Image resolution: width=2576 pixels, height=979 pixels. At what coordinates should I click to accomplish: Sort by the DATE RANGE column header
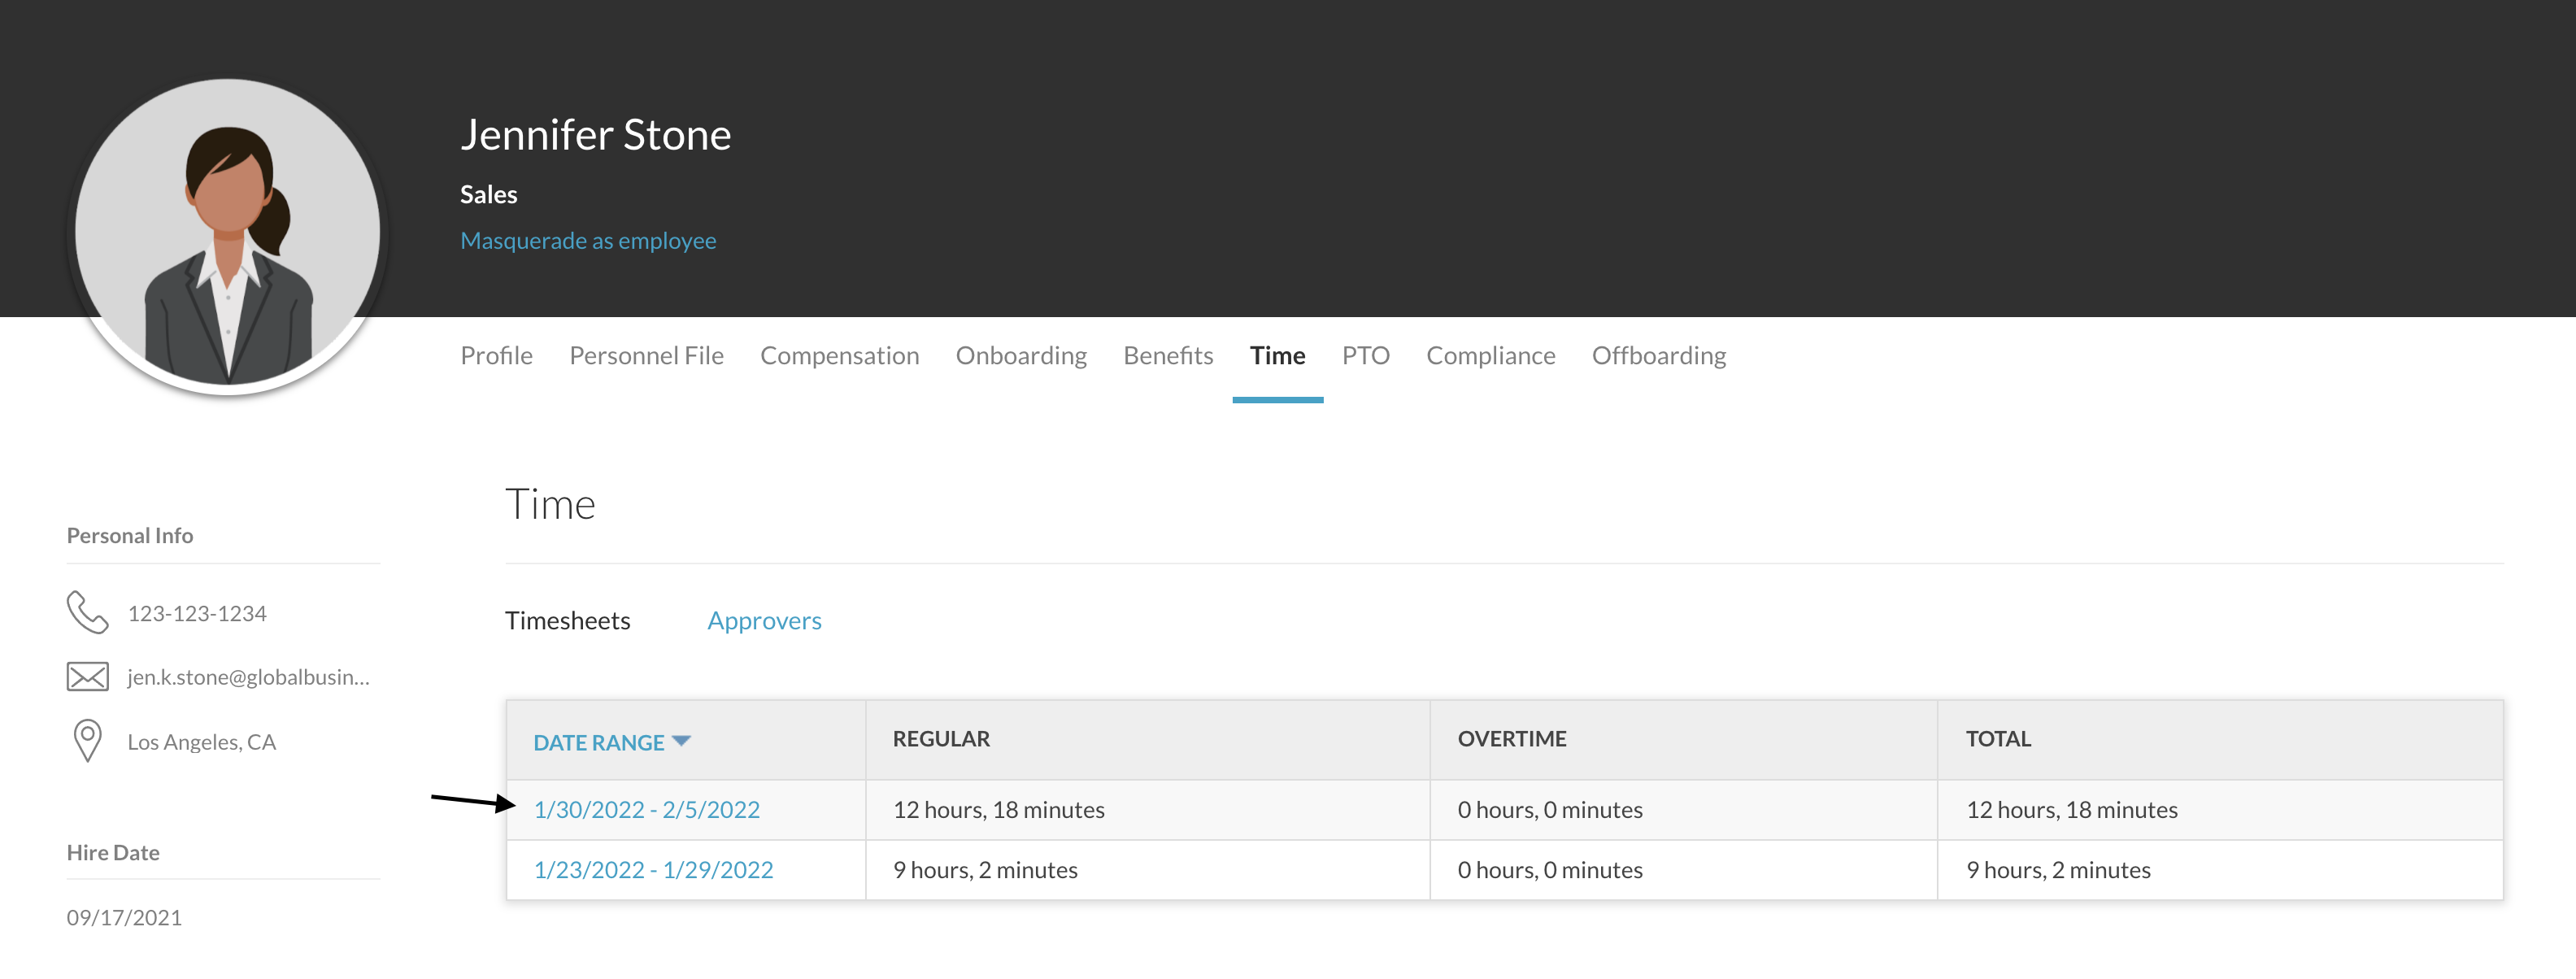pos(598,742)
